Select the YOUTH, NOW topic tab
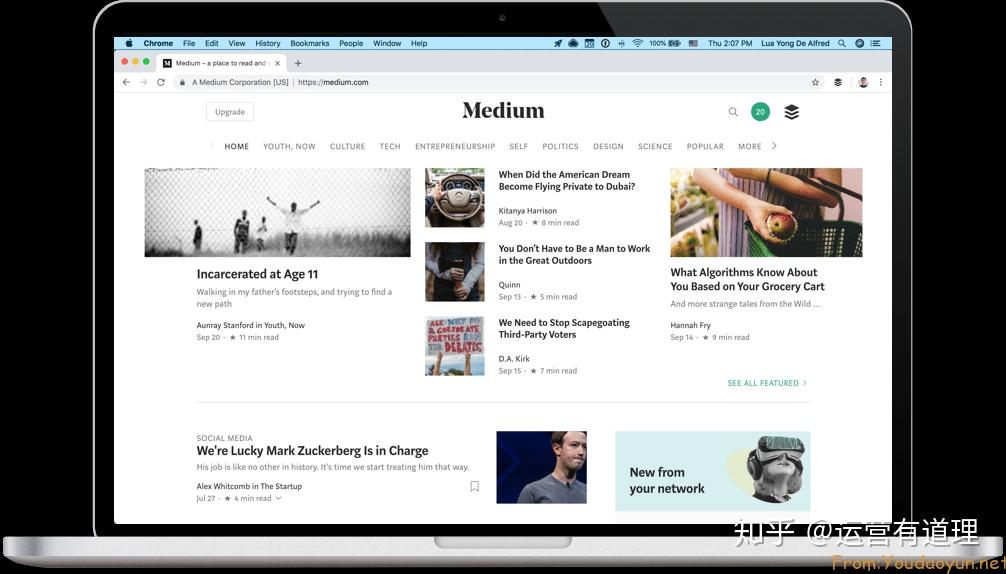The width and height of the screenshot is (1006, 574). (x=289, y=146)
